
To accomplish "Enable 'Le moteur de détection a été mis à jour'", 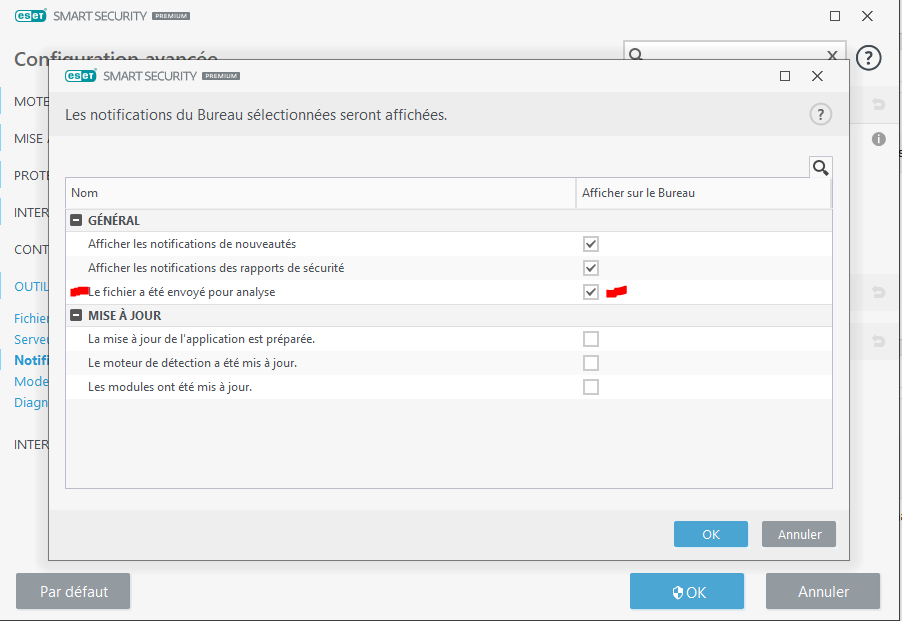I will [x=591, y=363].
